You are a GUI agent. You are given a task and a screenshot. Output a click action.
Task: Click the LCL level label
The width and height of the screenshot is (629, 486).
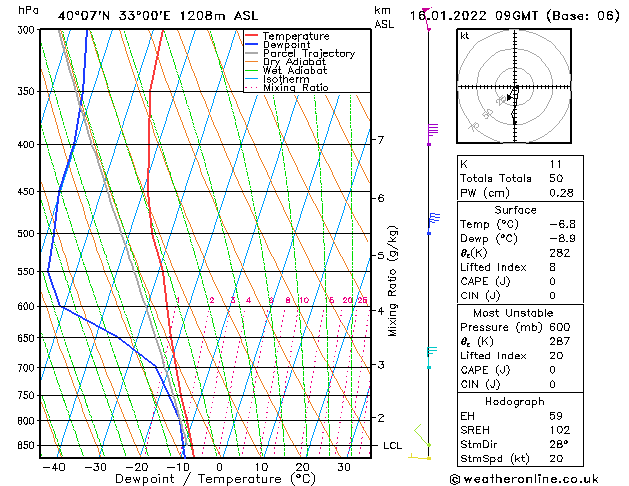(x=392, y=446)
